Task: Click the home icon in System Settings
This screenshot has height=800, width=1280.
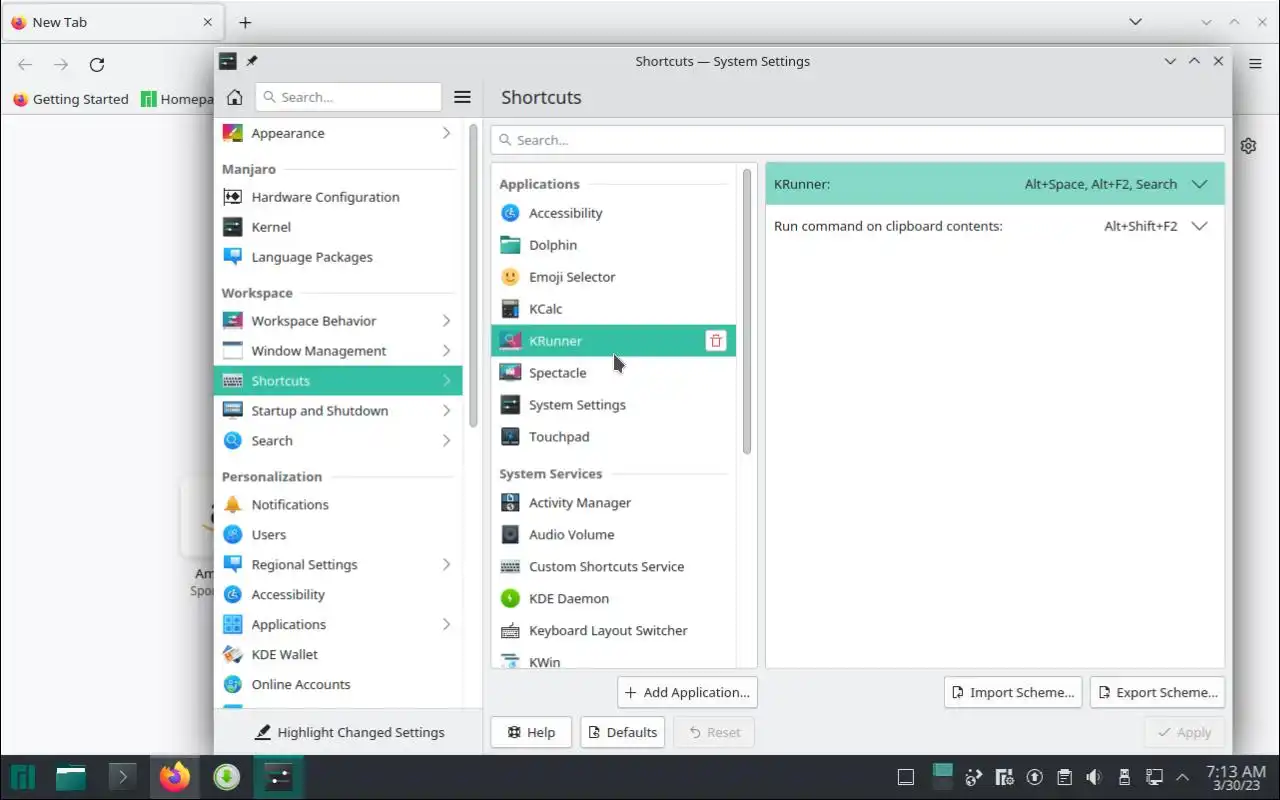Action: (x=234, y=97)
